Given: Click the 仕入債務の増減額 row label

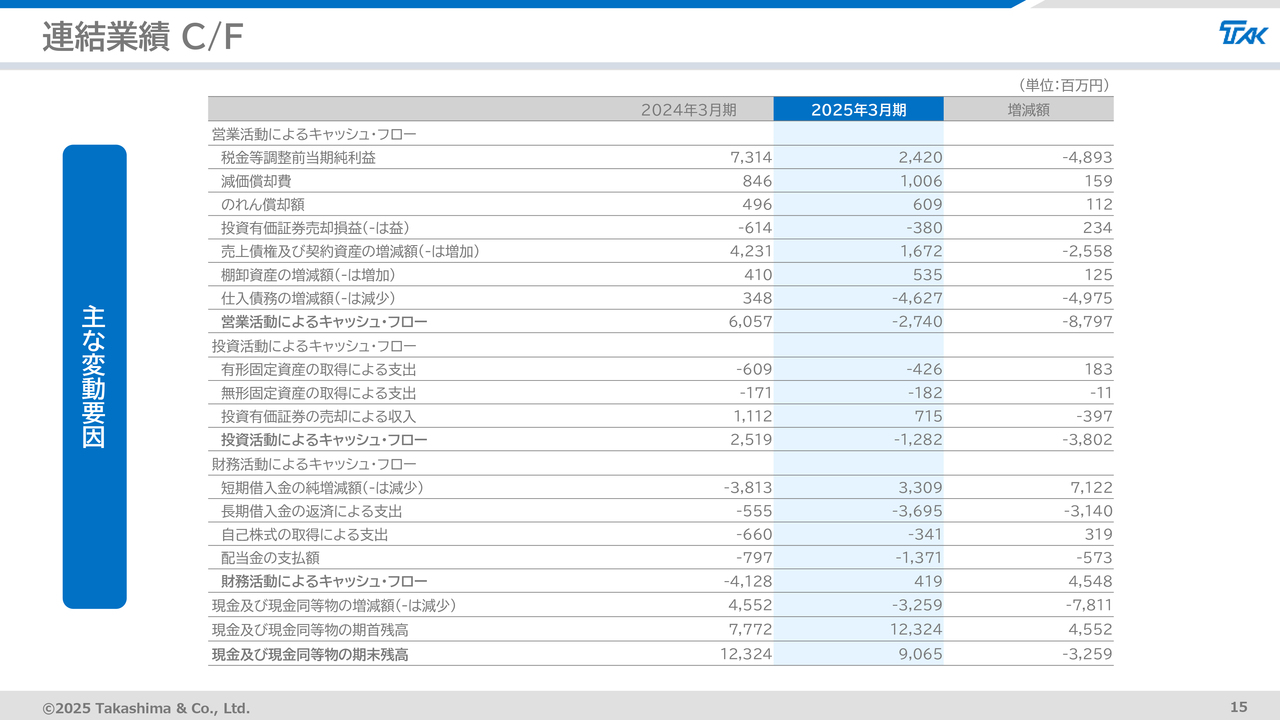Looking at the screenshot, I should [308, 298].
